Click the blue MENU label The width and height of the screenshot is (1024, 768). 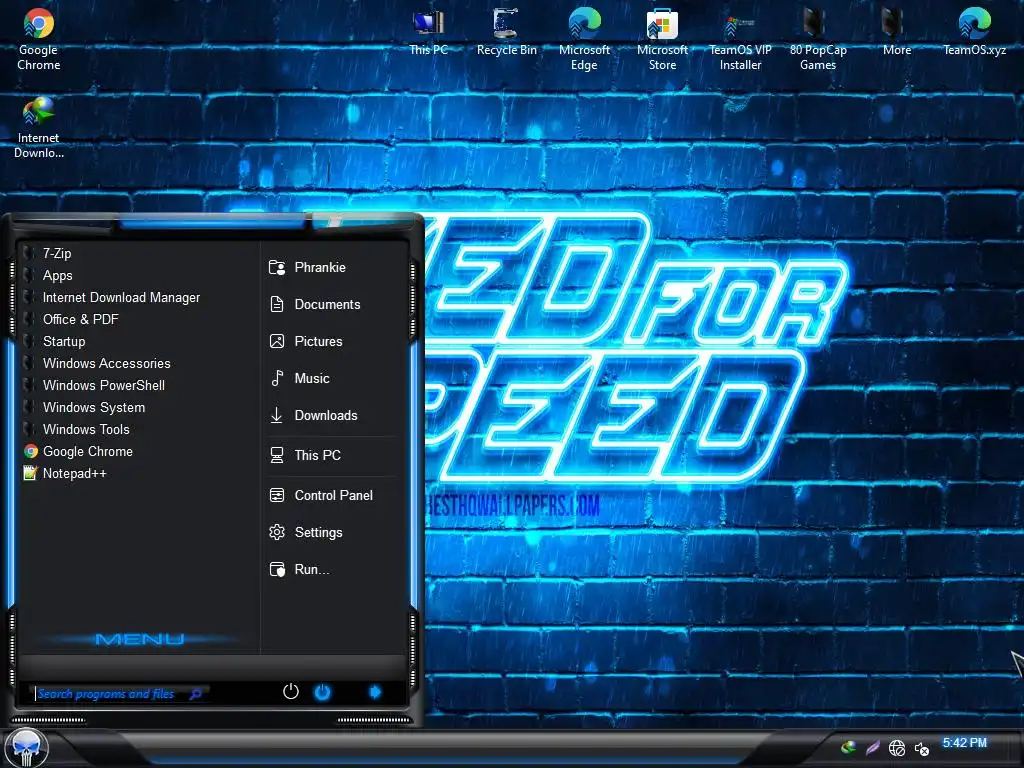click(140, 639)
